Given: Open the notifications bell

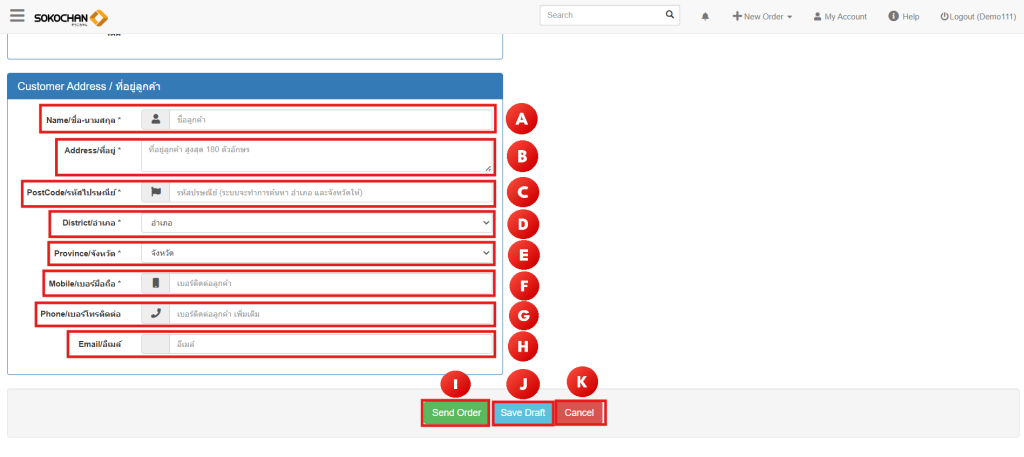Looking at the screenshot, I should pyautogui.click(x=705, y=17).
